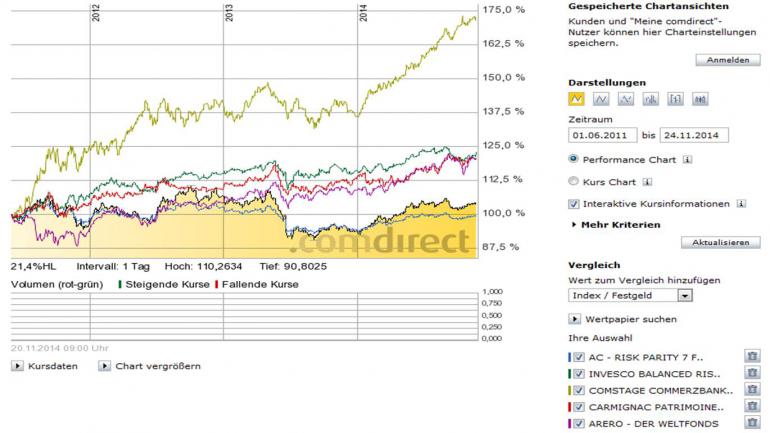Remove COMSTAGE COMMERZBANK with its trash icon

[x=751, y=390]
